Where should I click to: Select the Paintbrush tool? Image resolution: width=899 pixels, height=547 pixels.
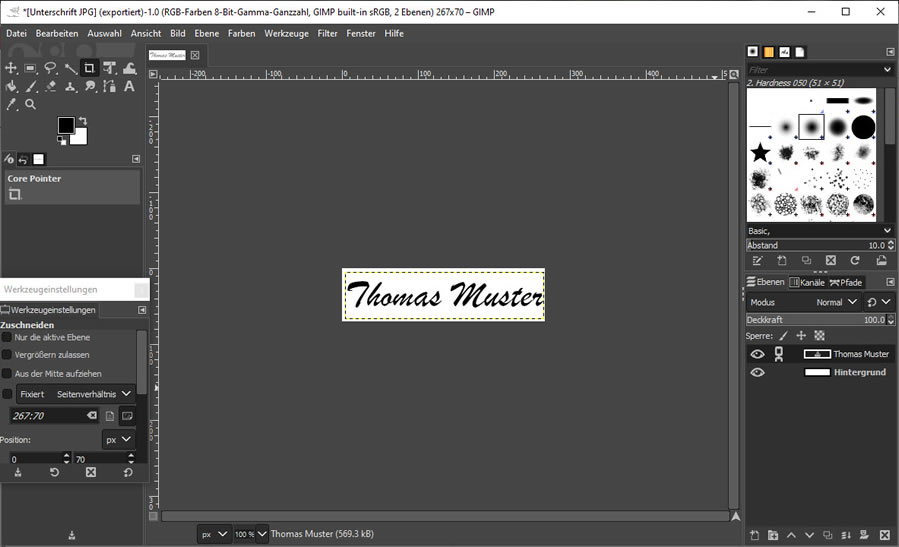(x=30, y=87)
